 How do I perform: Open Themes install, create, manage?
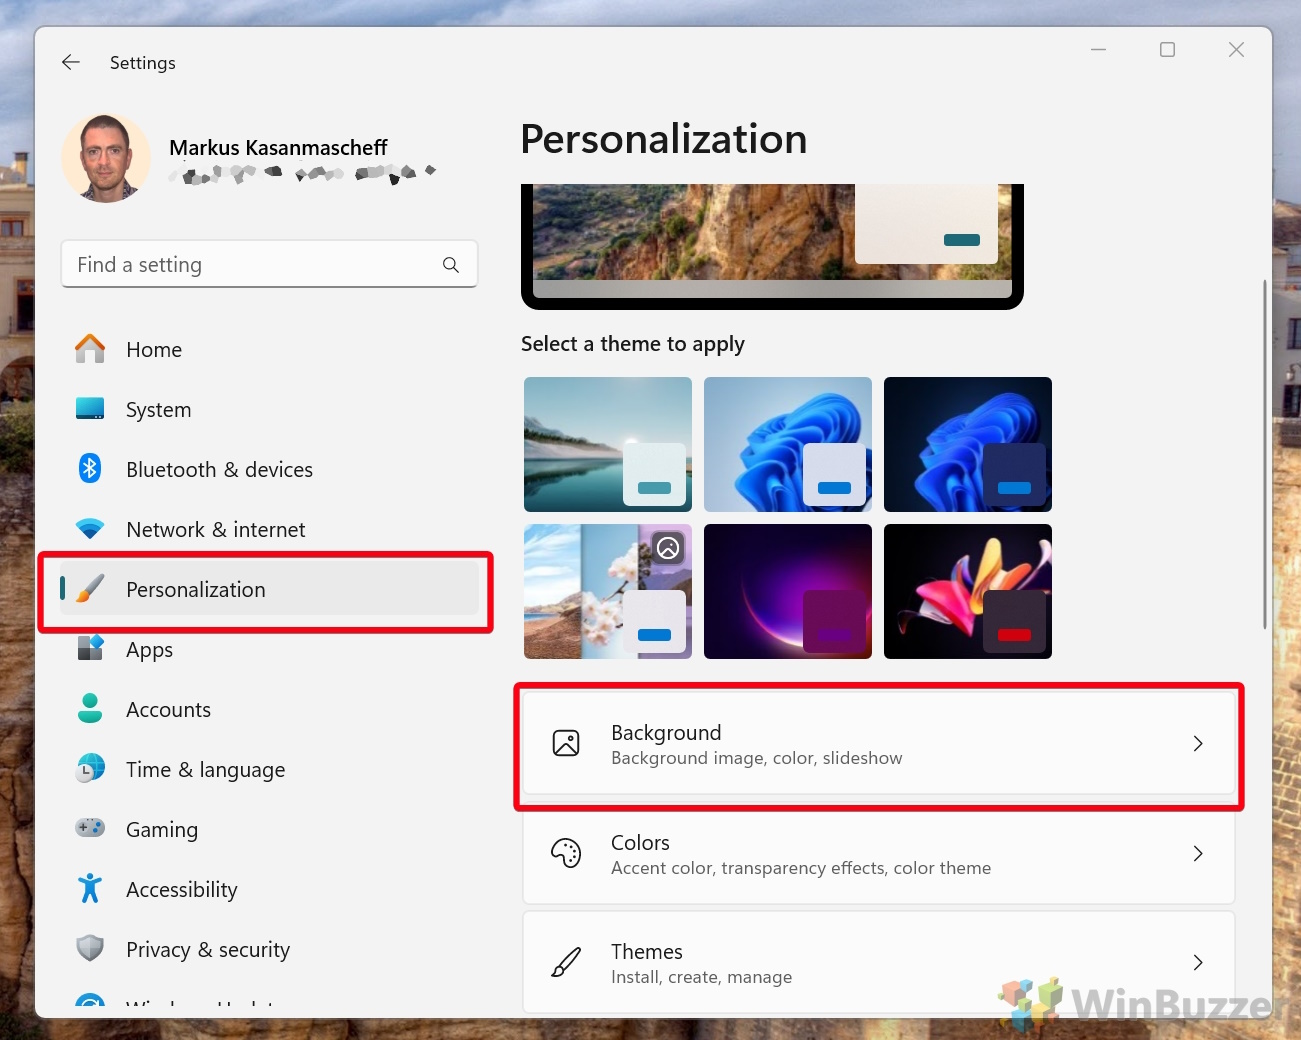878,962
